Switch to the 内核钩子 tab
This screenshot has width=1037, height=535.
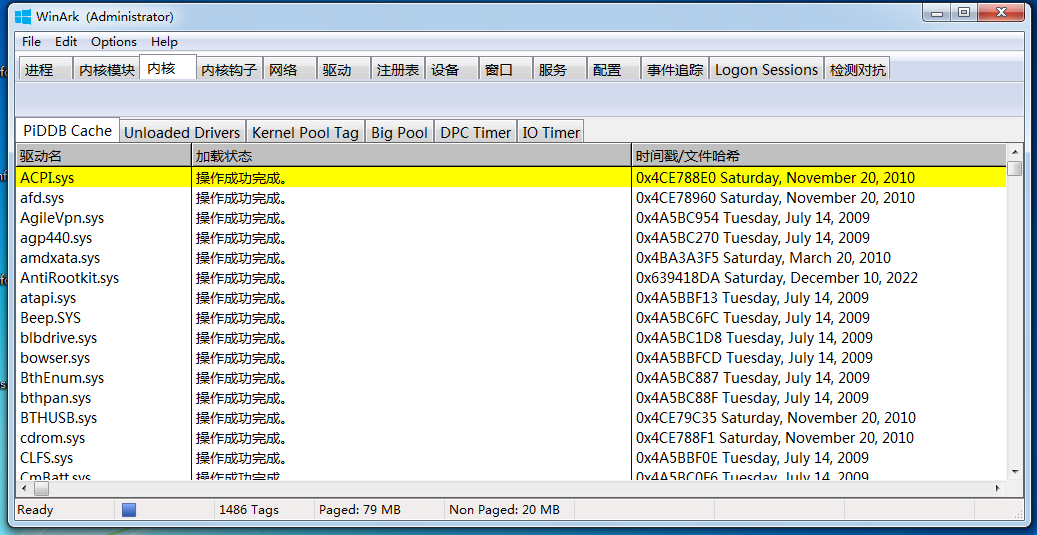point(229,69)
